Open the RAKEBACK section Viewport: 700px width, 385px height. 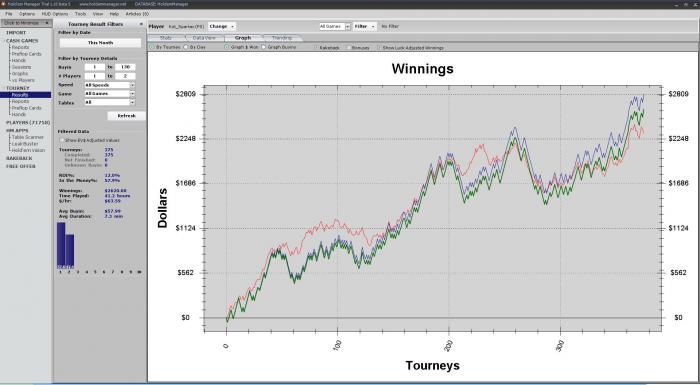tap(19, 159)
